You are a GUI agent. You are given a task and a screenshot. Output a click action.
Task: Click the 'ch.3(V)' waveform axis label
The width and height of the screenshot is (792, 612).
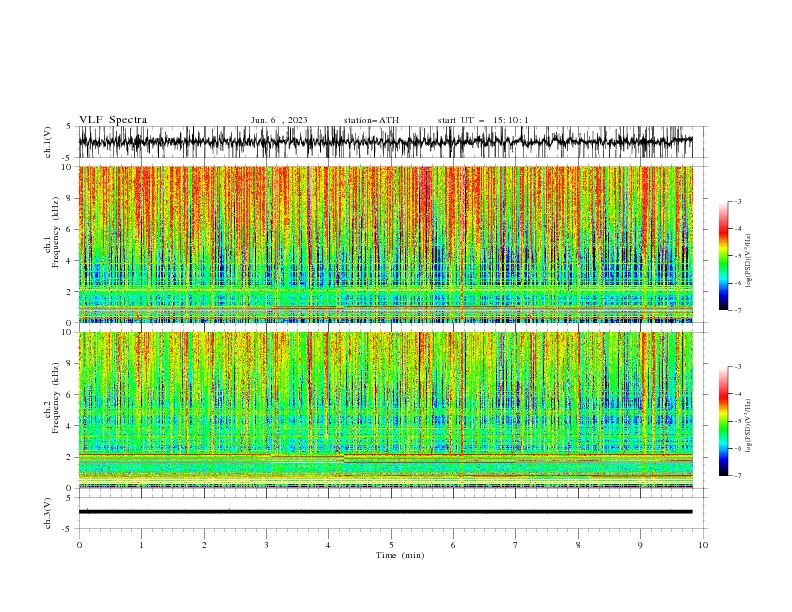[x=48, y=513]
